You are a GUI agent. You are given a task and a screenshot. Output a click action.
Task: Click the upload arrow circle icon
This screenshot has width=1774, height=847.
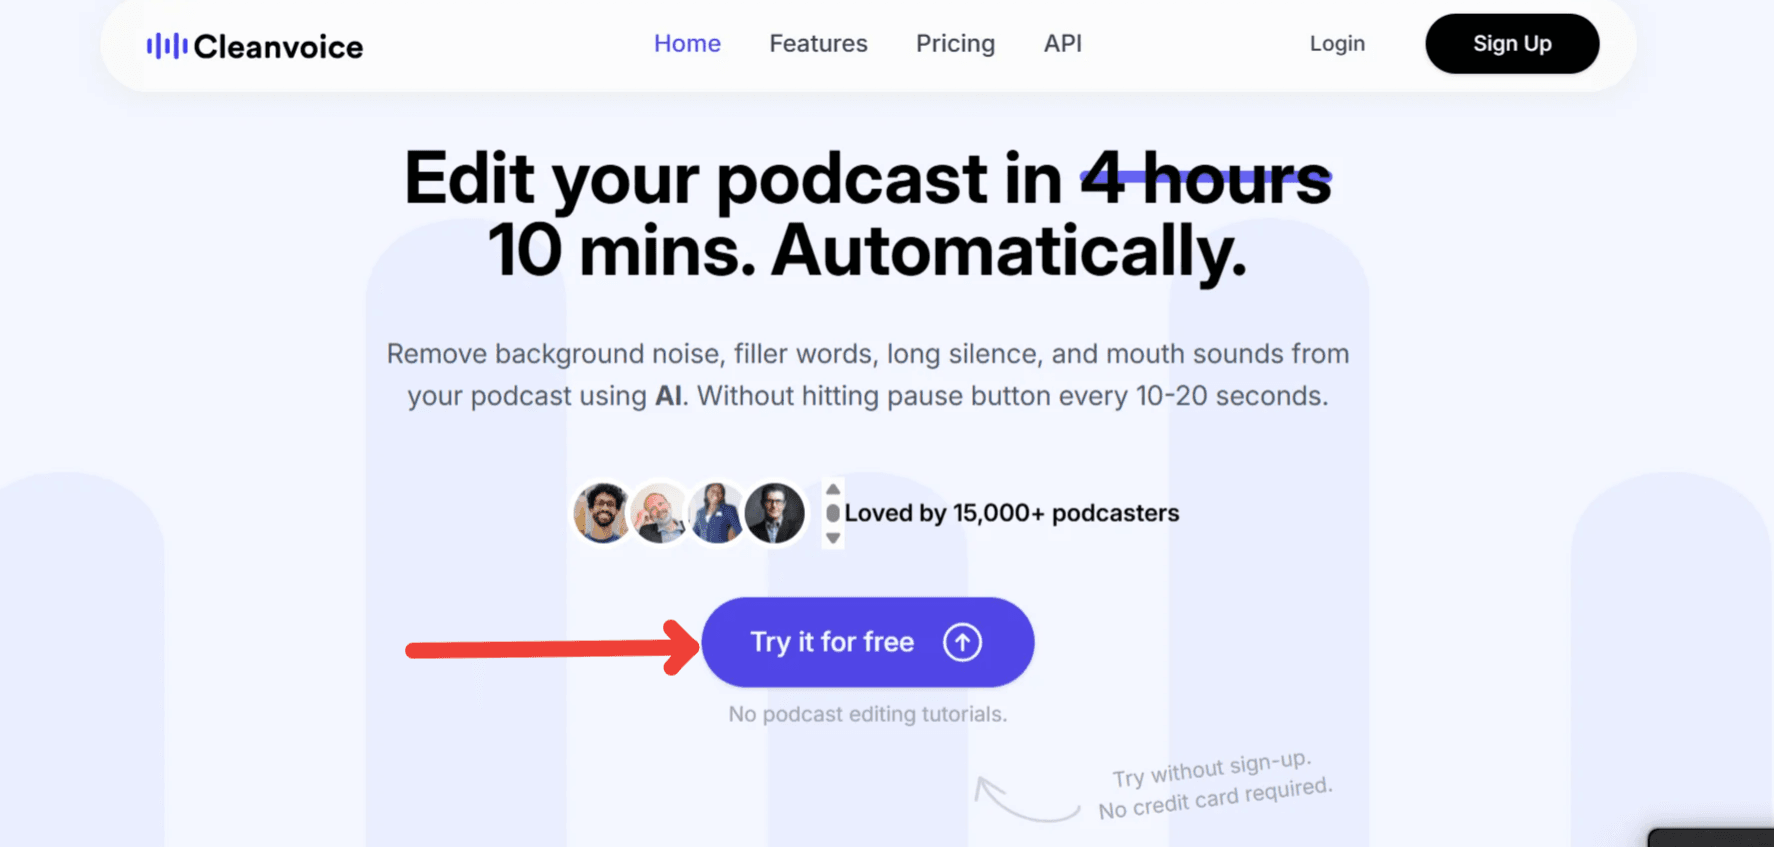(962, 642)
